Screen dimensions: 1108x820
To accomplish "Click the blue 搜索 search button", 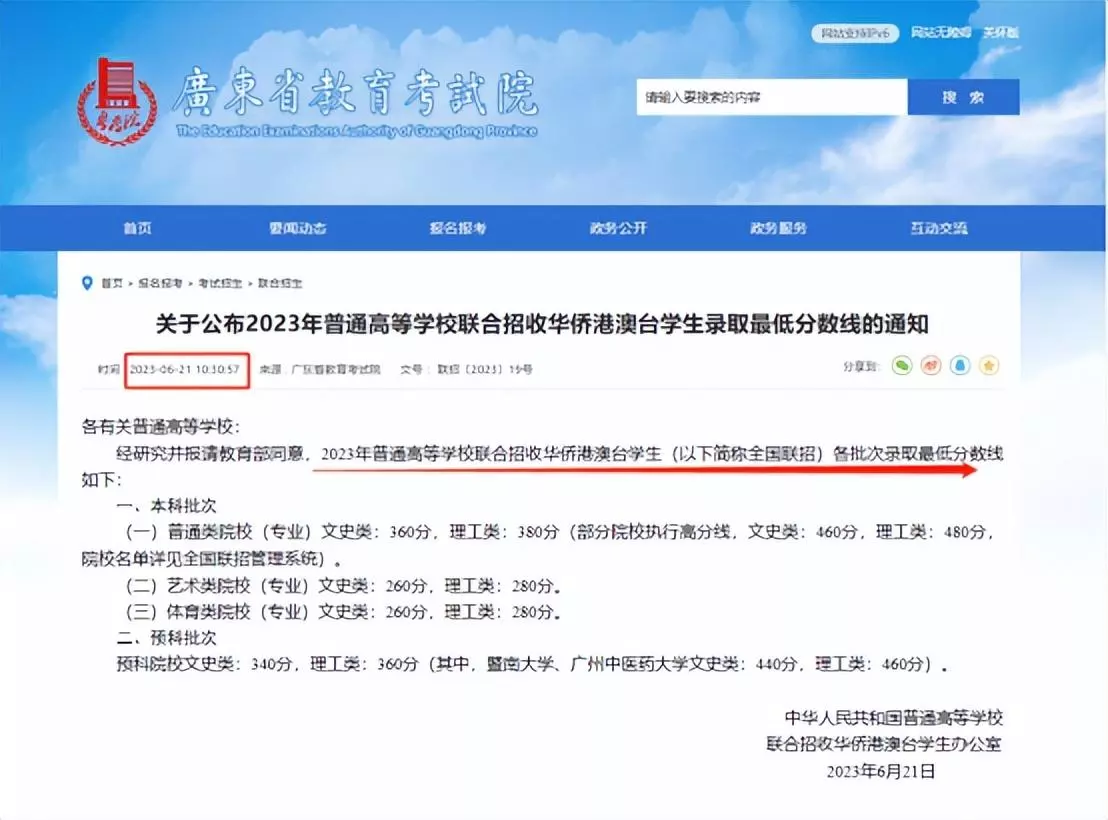I will click(x=963, y=97).
